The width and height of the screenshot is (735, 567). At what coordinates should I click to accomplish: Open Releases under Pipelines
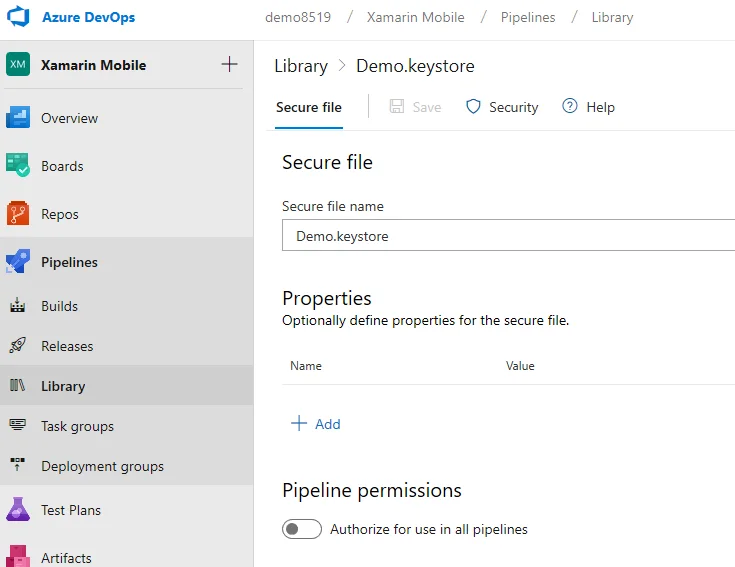(67, 346)
